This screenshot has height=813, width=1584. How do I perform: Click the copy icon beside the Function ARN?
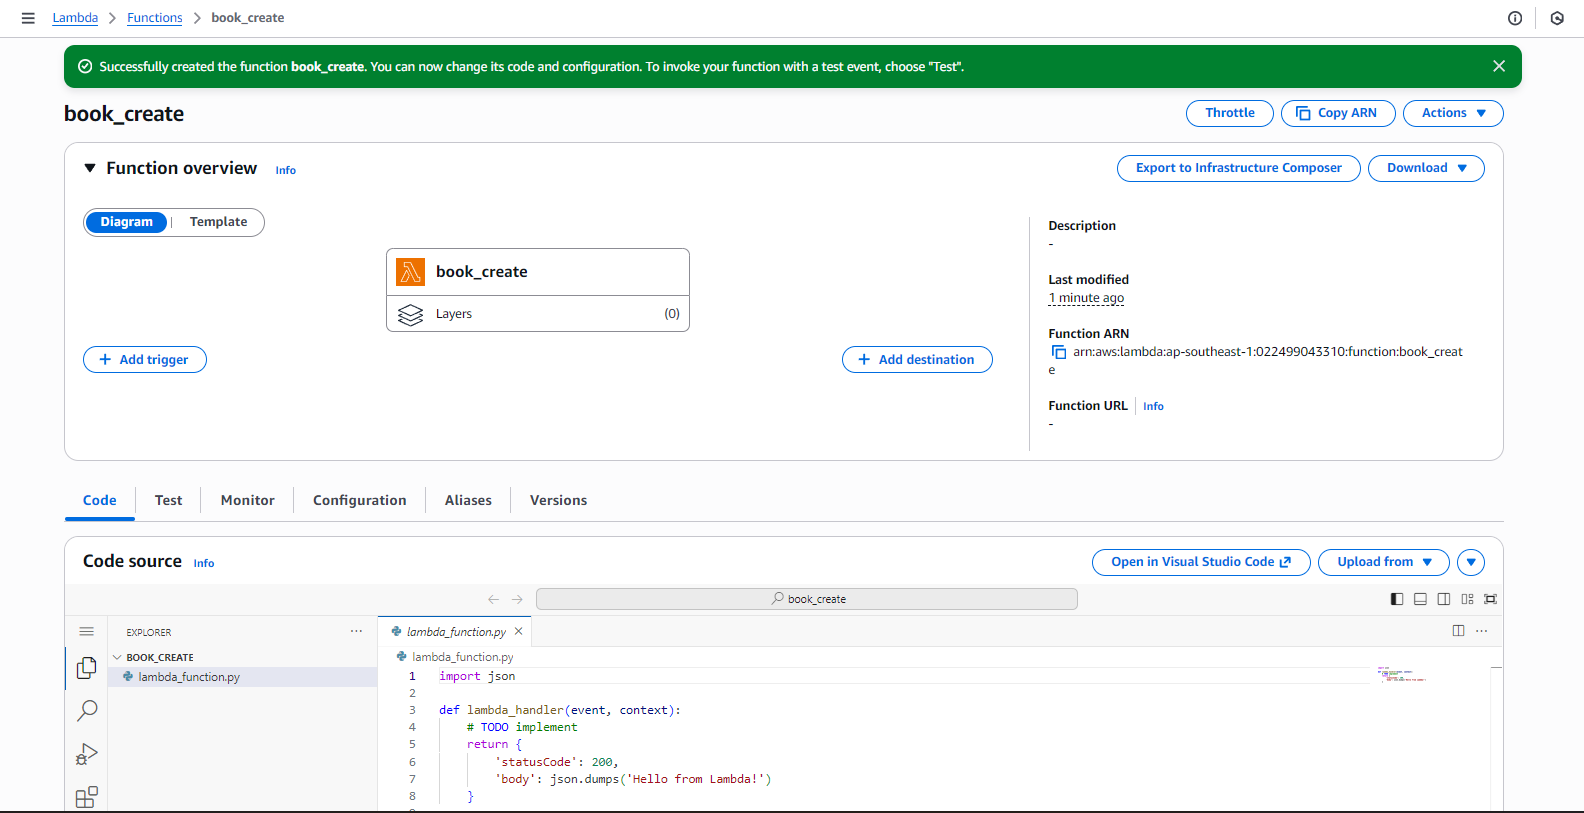tap(1058, 352)
